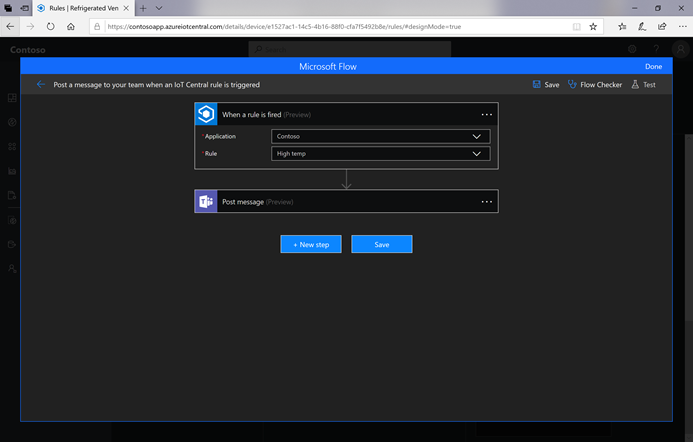
Task: Go to the browser home page
Action: 71,26
